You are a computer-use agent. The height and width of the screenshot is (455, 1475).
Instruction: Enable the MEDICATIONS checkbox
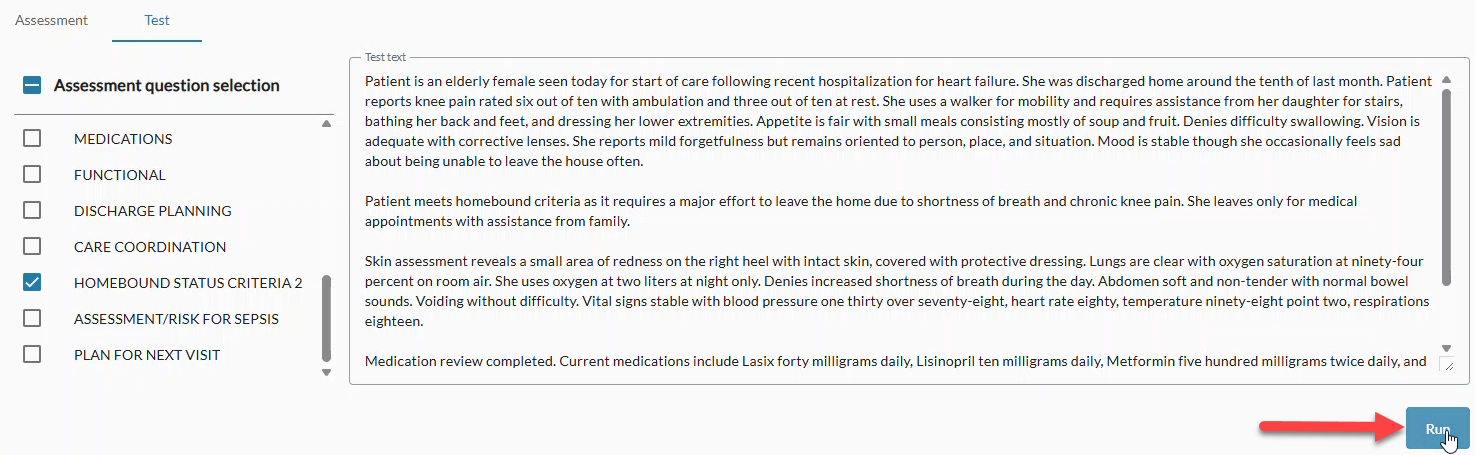pyautogui.click(x=32, y=139)
